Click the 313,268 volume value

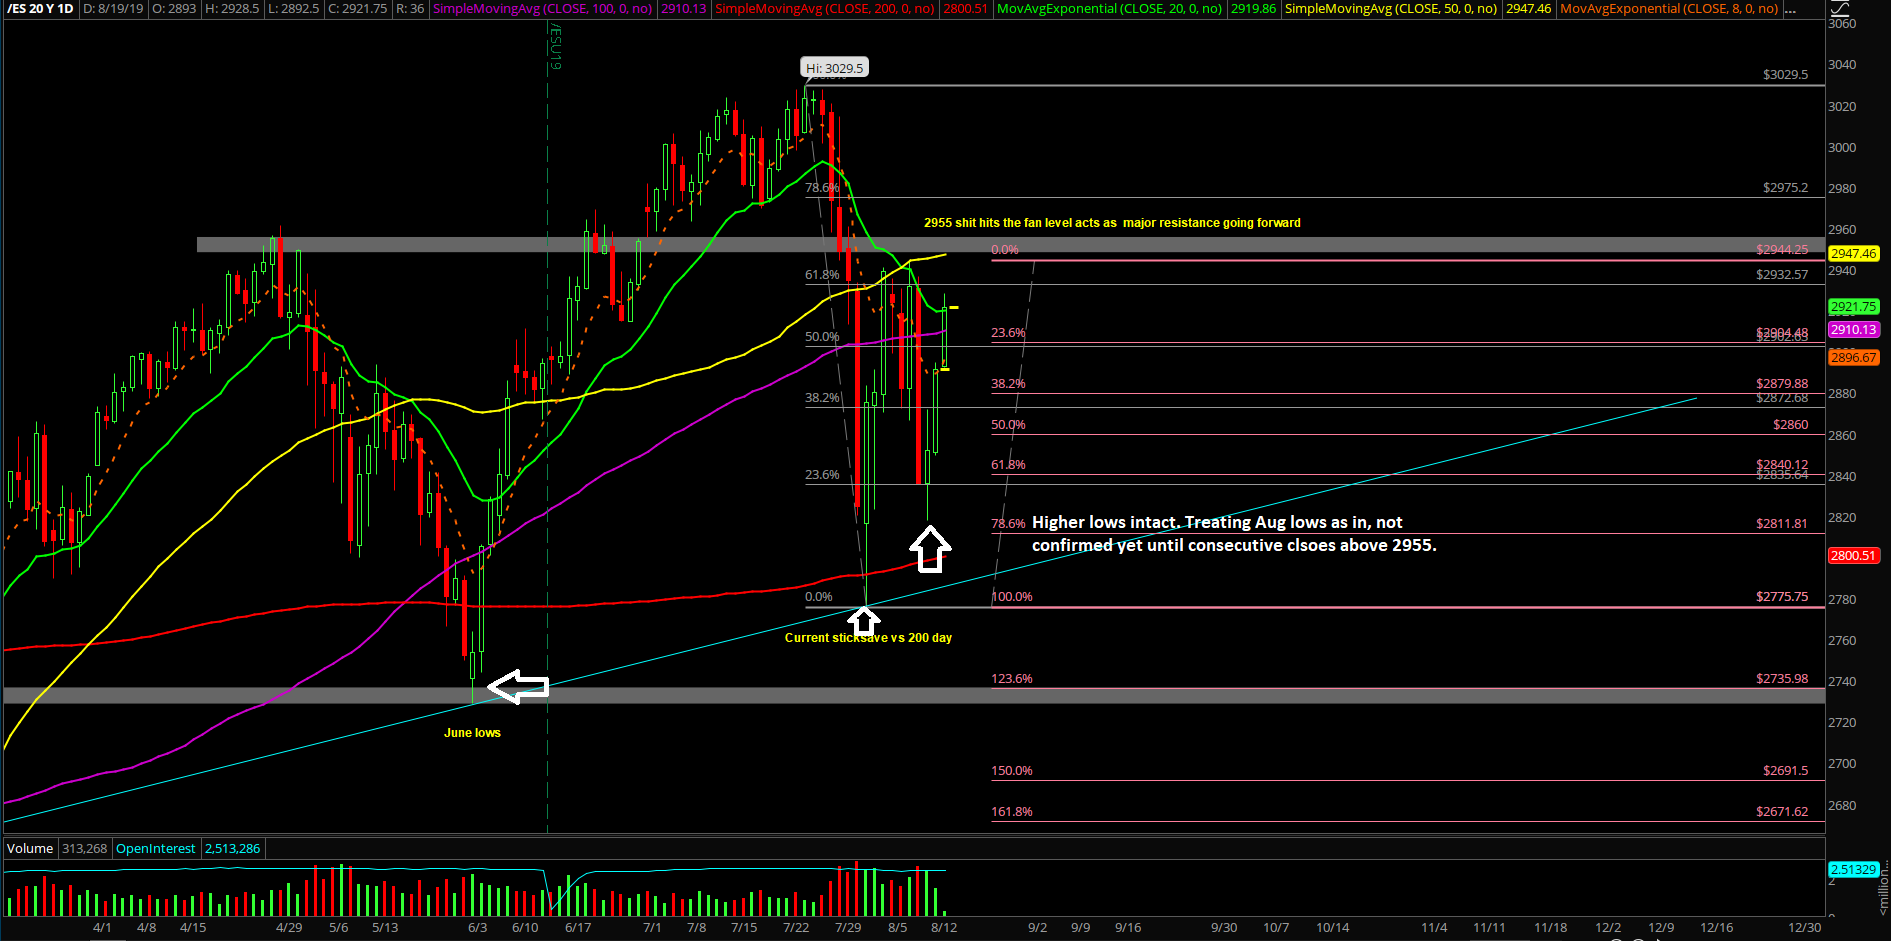(x=84, y=849)
